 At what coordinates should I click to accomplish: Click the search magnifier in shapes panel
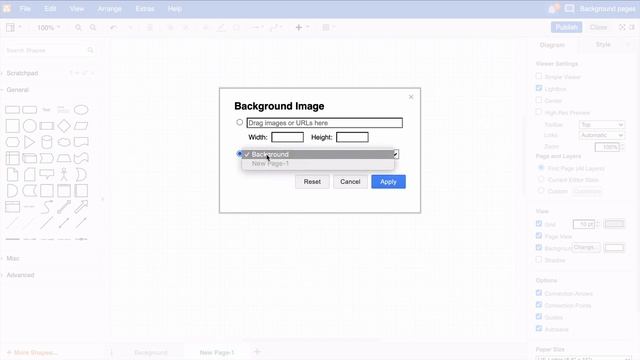91,50
